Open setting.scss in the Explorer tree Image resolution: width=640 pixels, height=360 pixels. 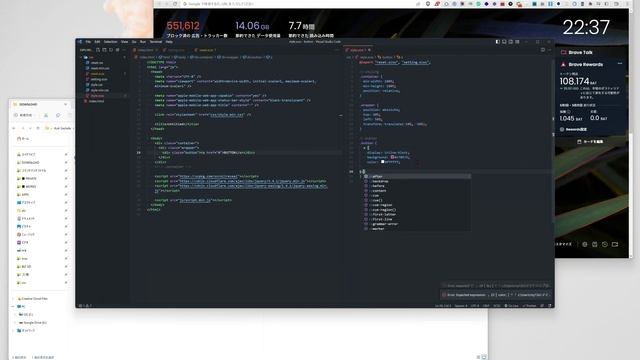click(99, 79)
